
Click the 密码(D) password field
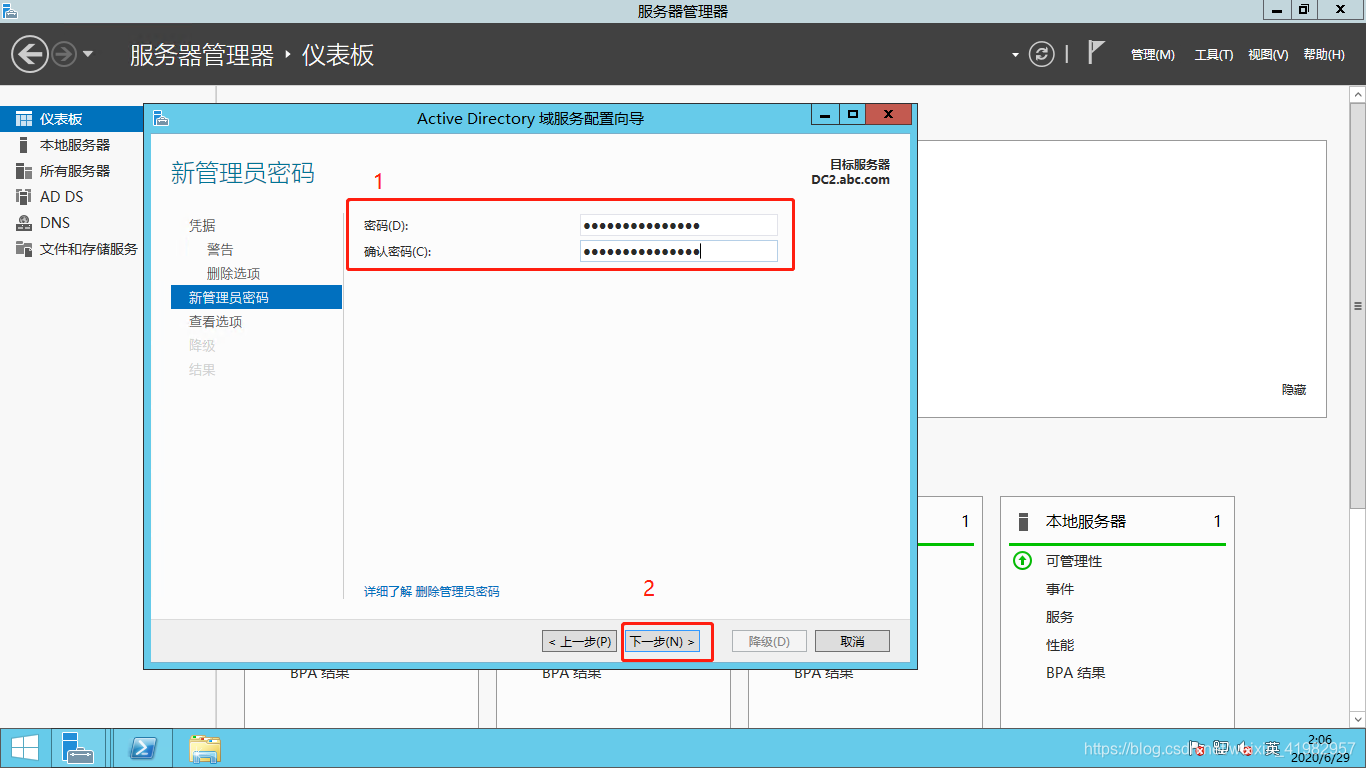pyautogui.click(x=678, y=225)
